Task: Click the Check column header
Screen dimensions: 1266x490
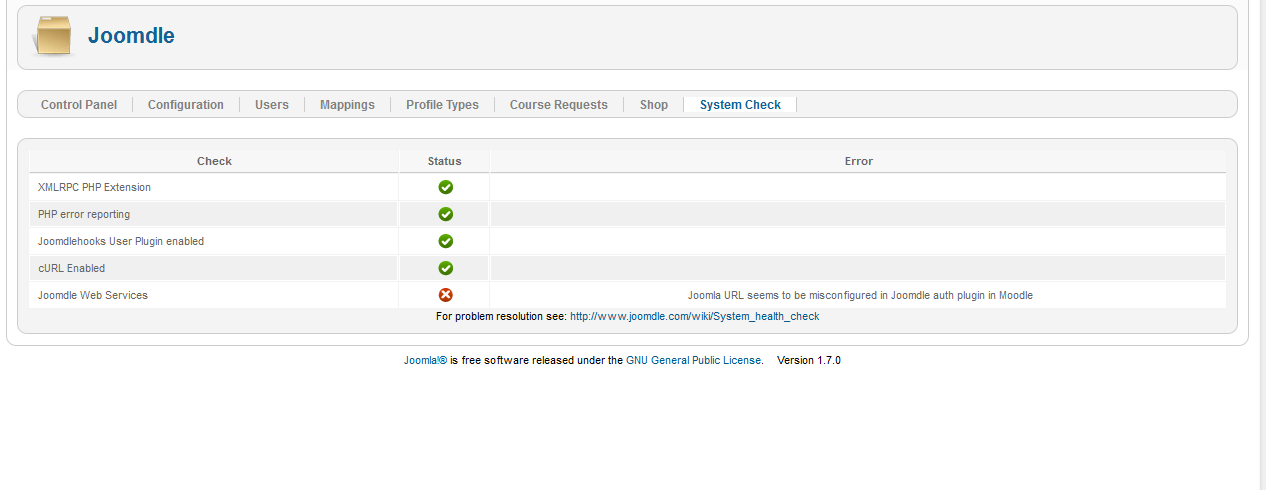Action: click(214, 161)
